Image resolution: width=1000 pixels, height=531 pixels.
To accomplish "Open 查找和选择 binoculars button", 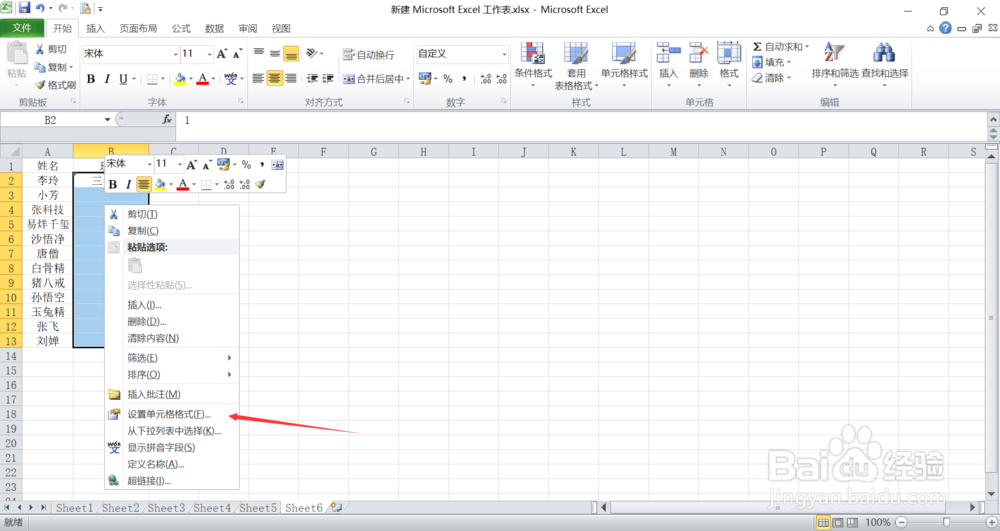I will coord(885,65).
